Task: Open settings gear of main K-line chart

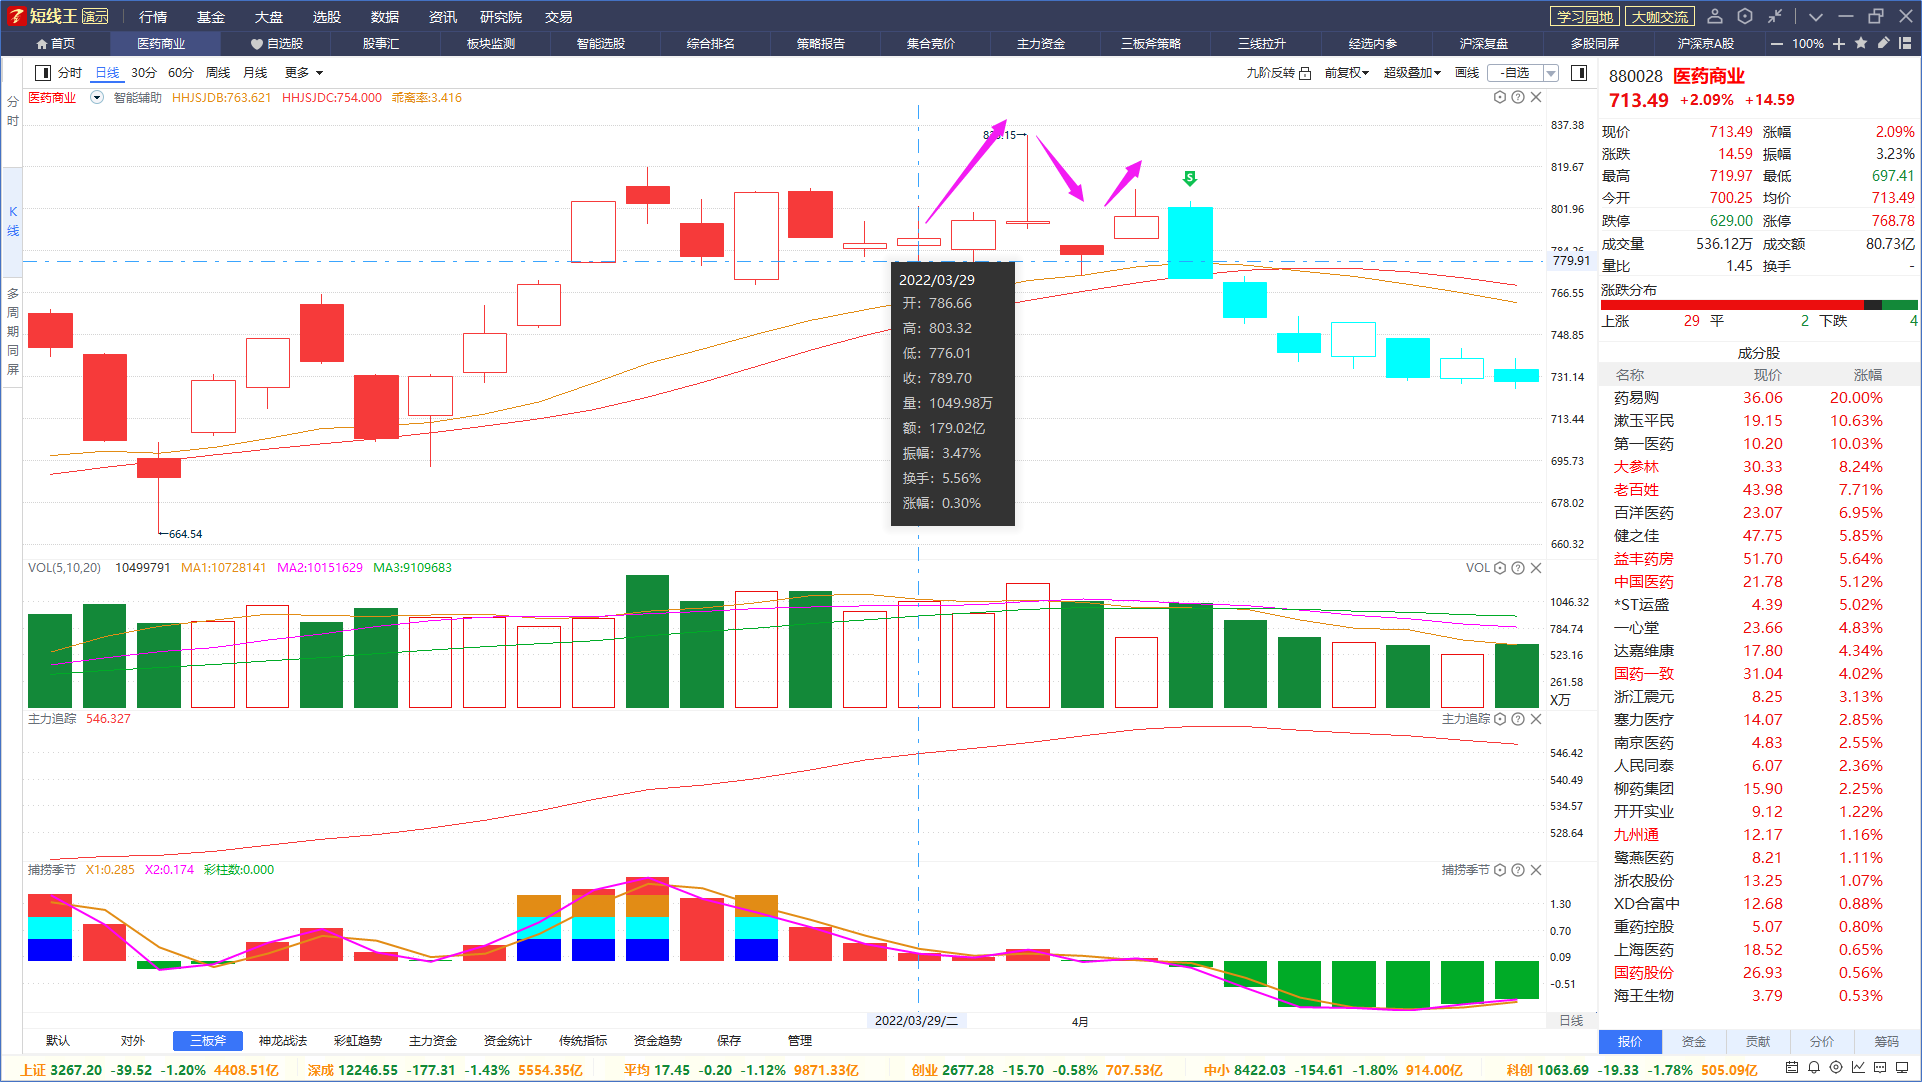Action: pyautogui.click(x=1500, y=97)
